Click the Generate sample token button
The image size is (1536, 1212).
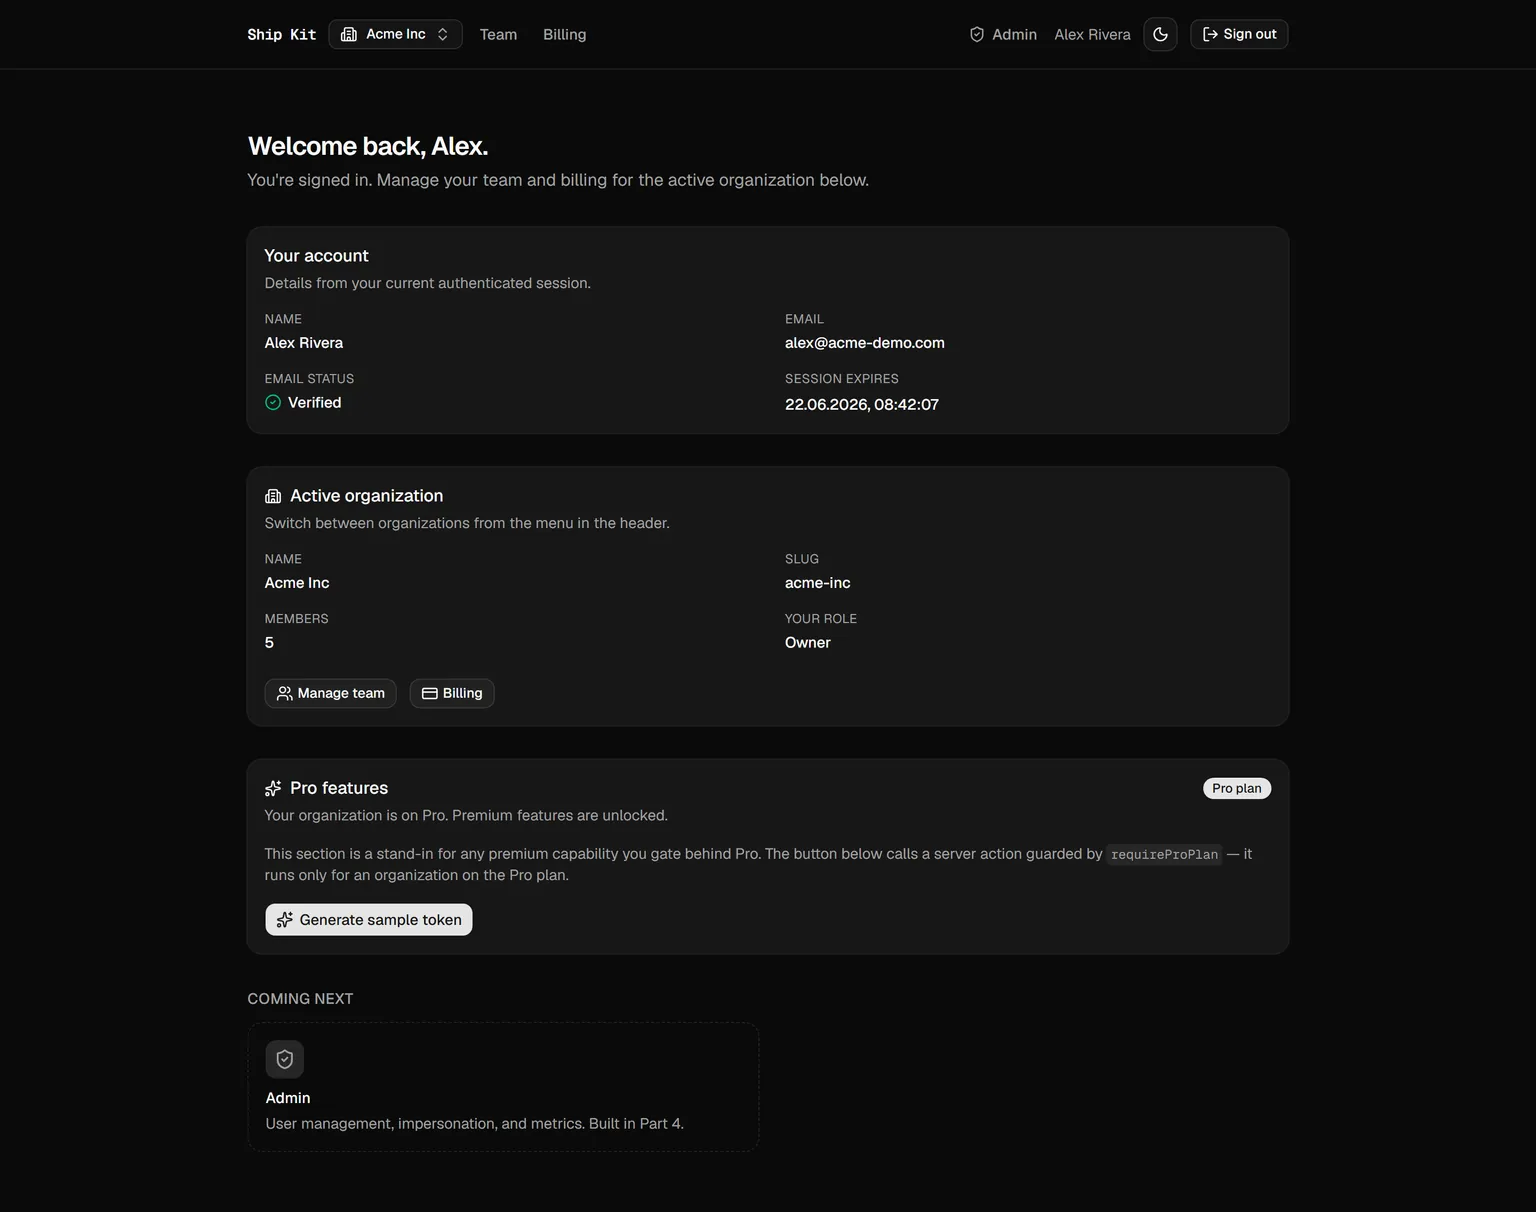pyautogui.click(x=369, y=920)
